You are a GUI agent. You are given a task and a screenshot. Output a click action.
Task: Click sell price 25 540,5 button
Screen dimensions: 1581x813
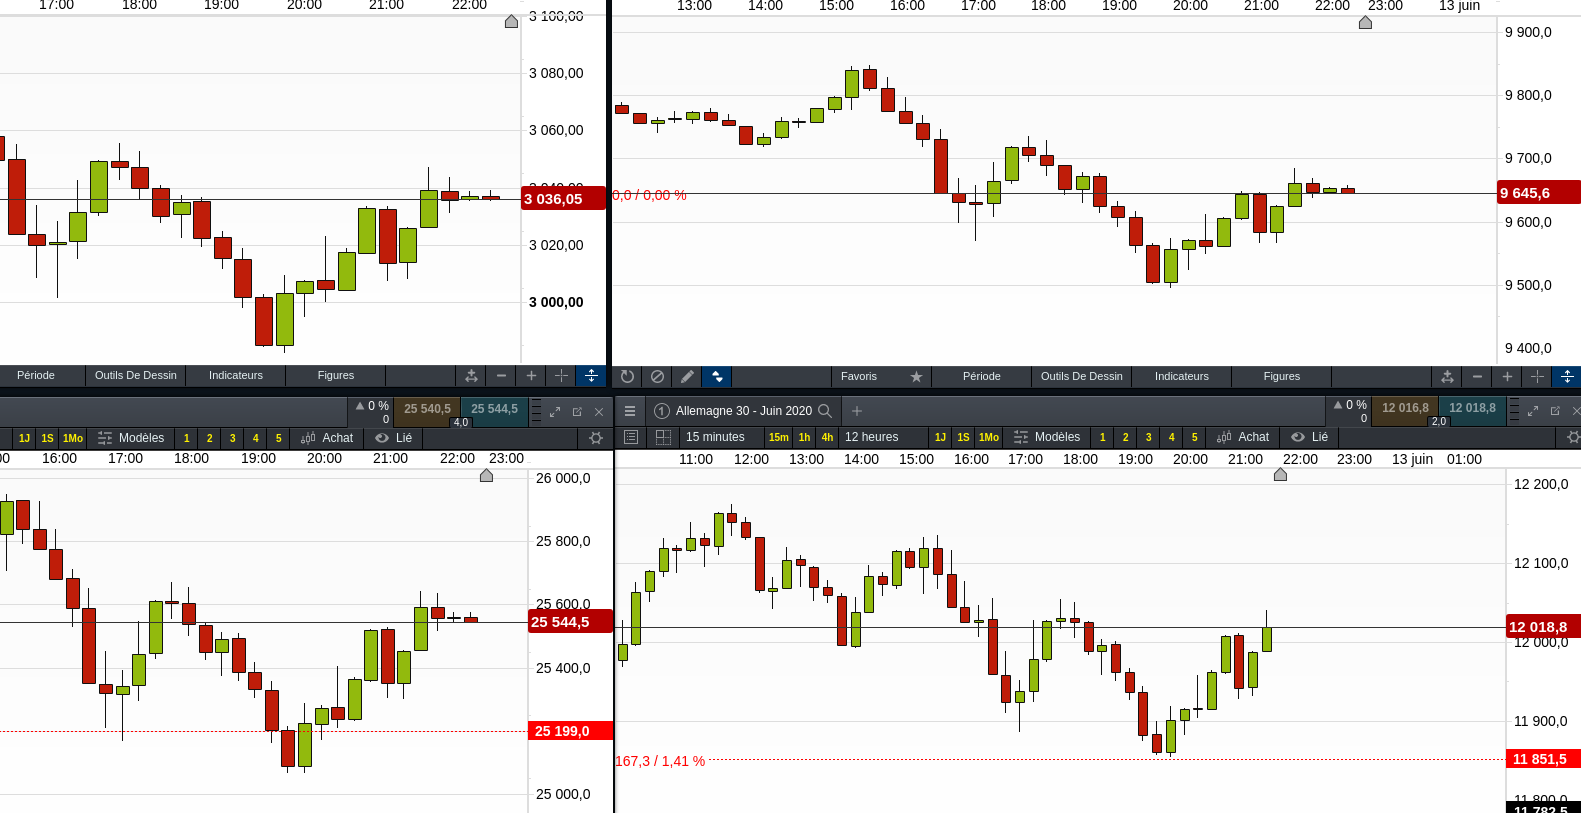427,409
